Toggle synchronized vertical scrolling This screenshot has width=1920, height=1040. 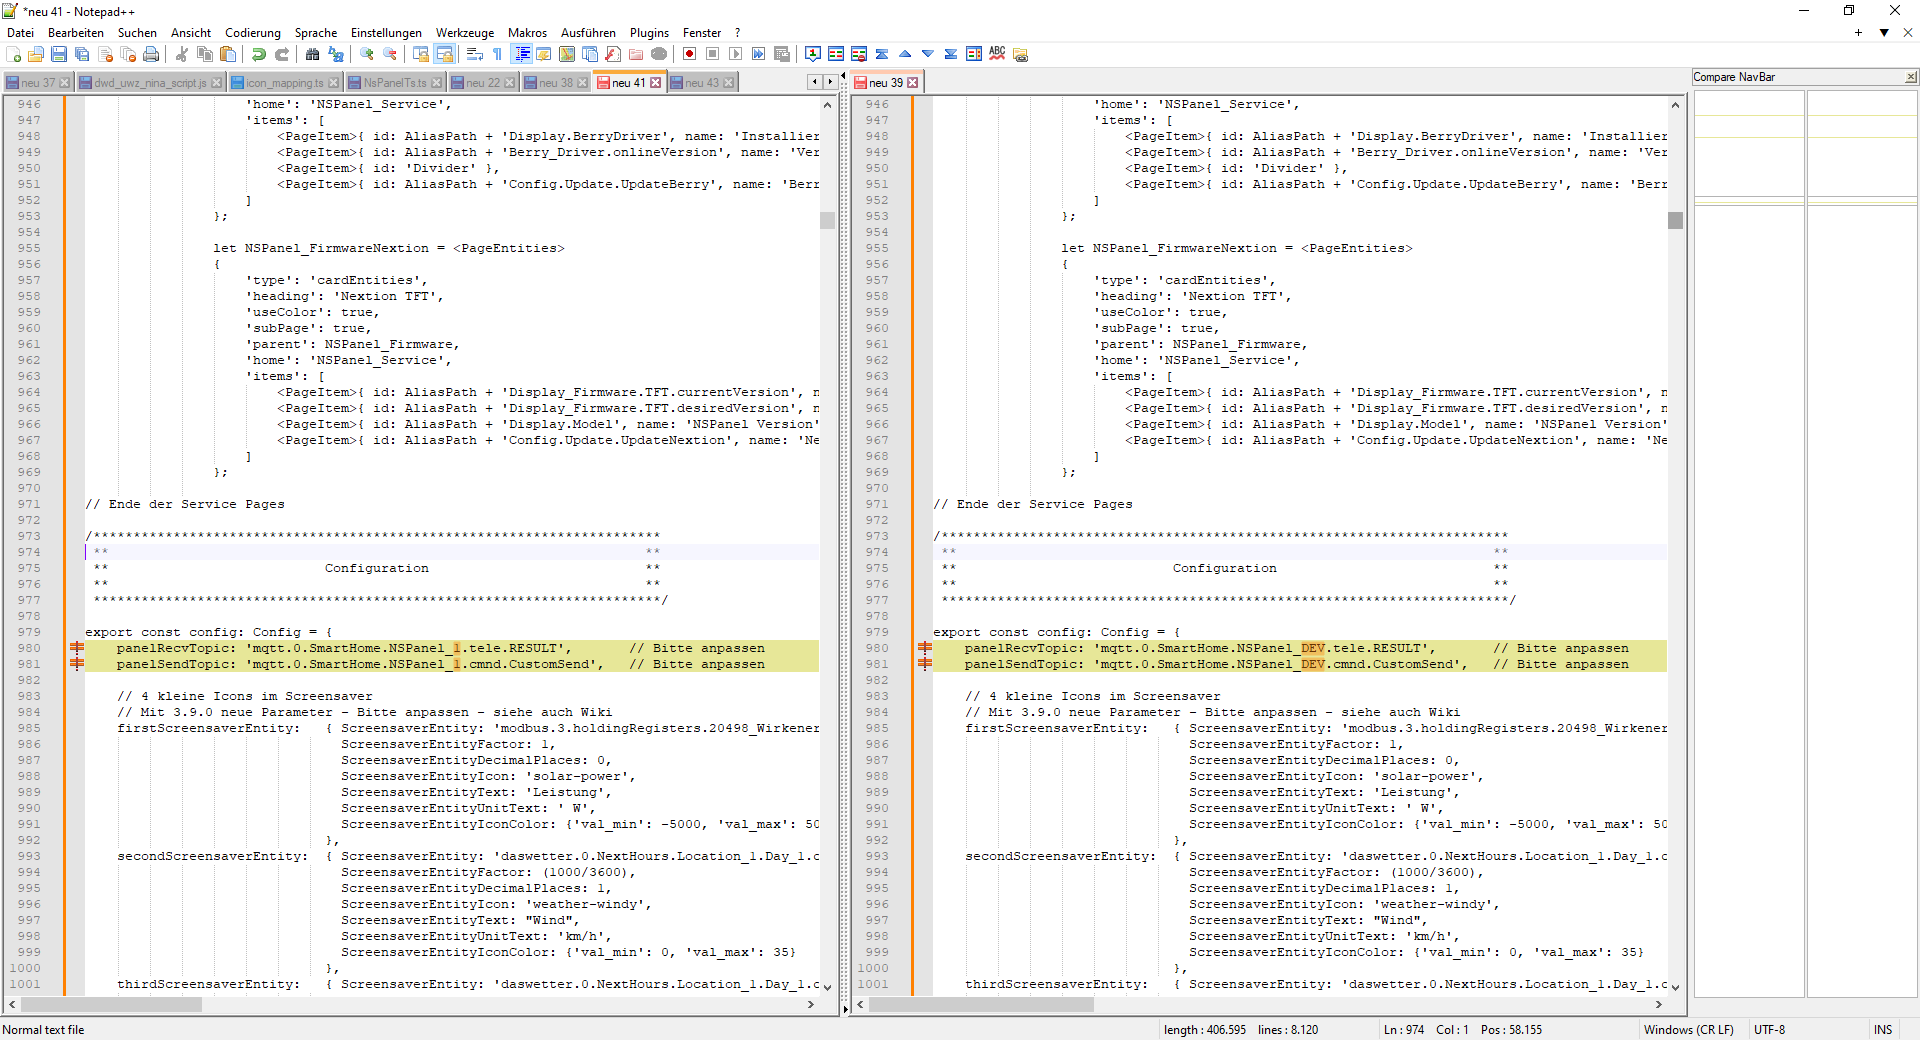point(421,54)
